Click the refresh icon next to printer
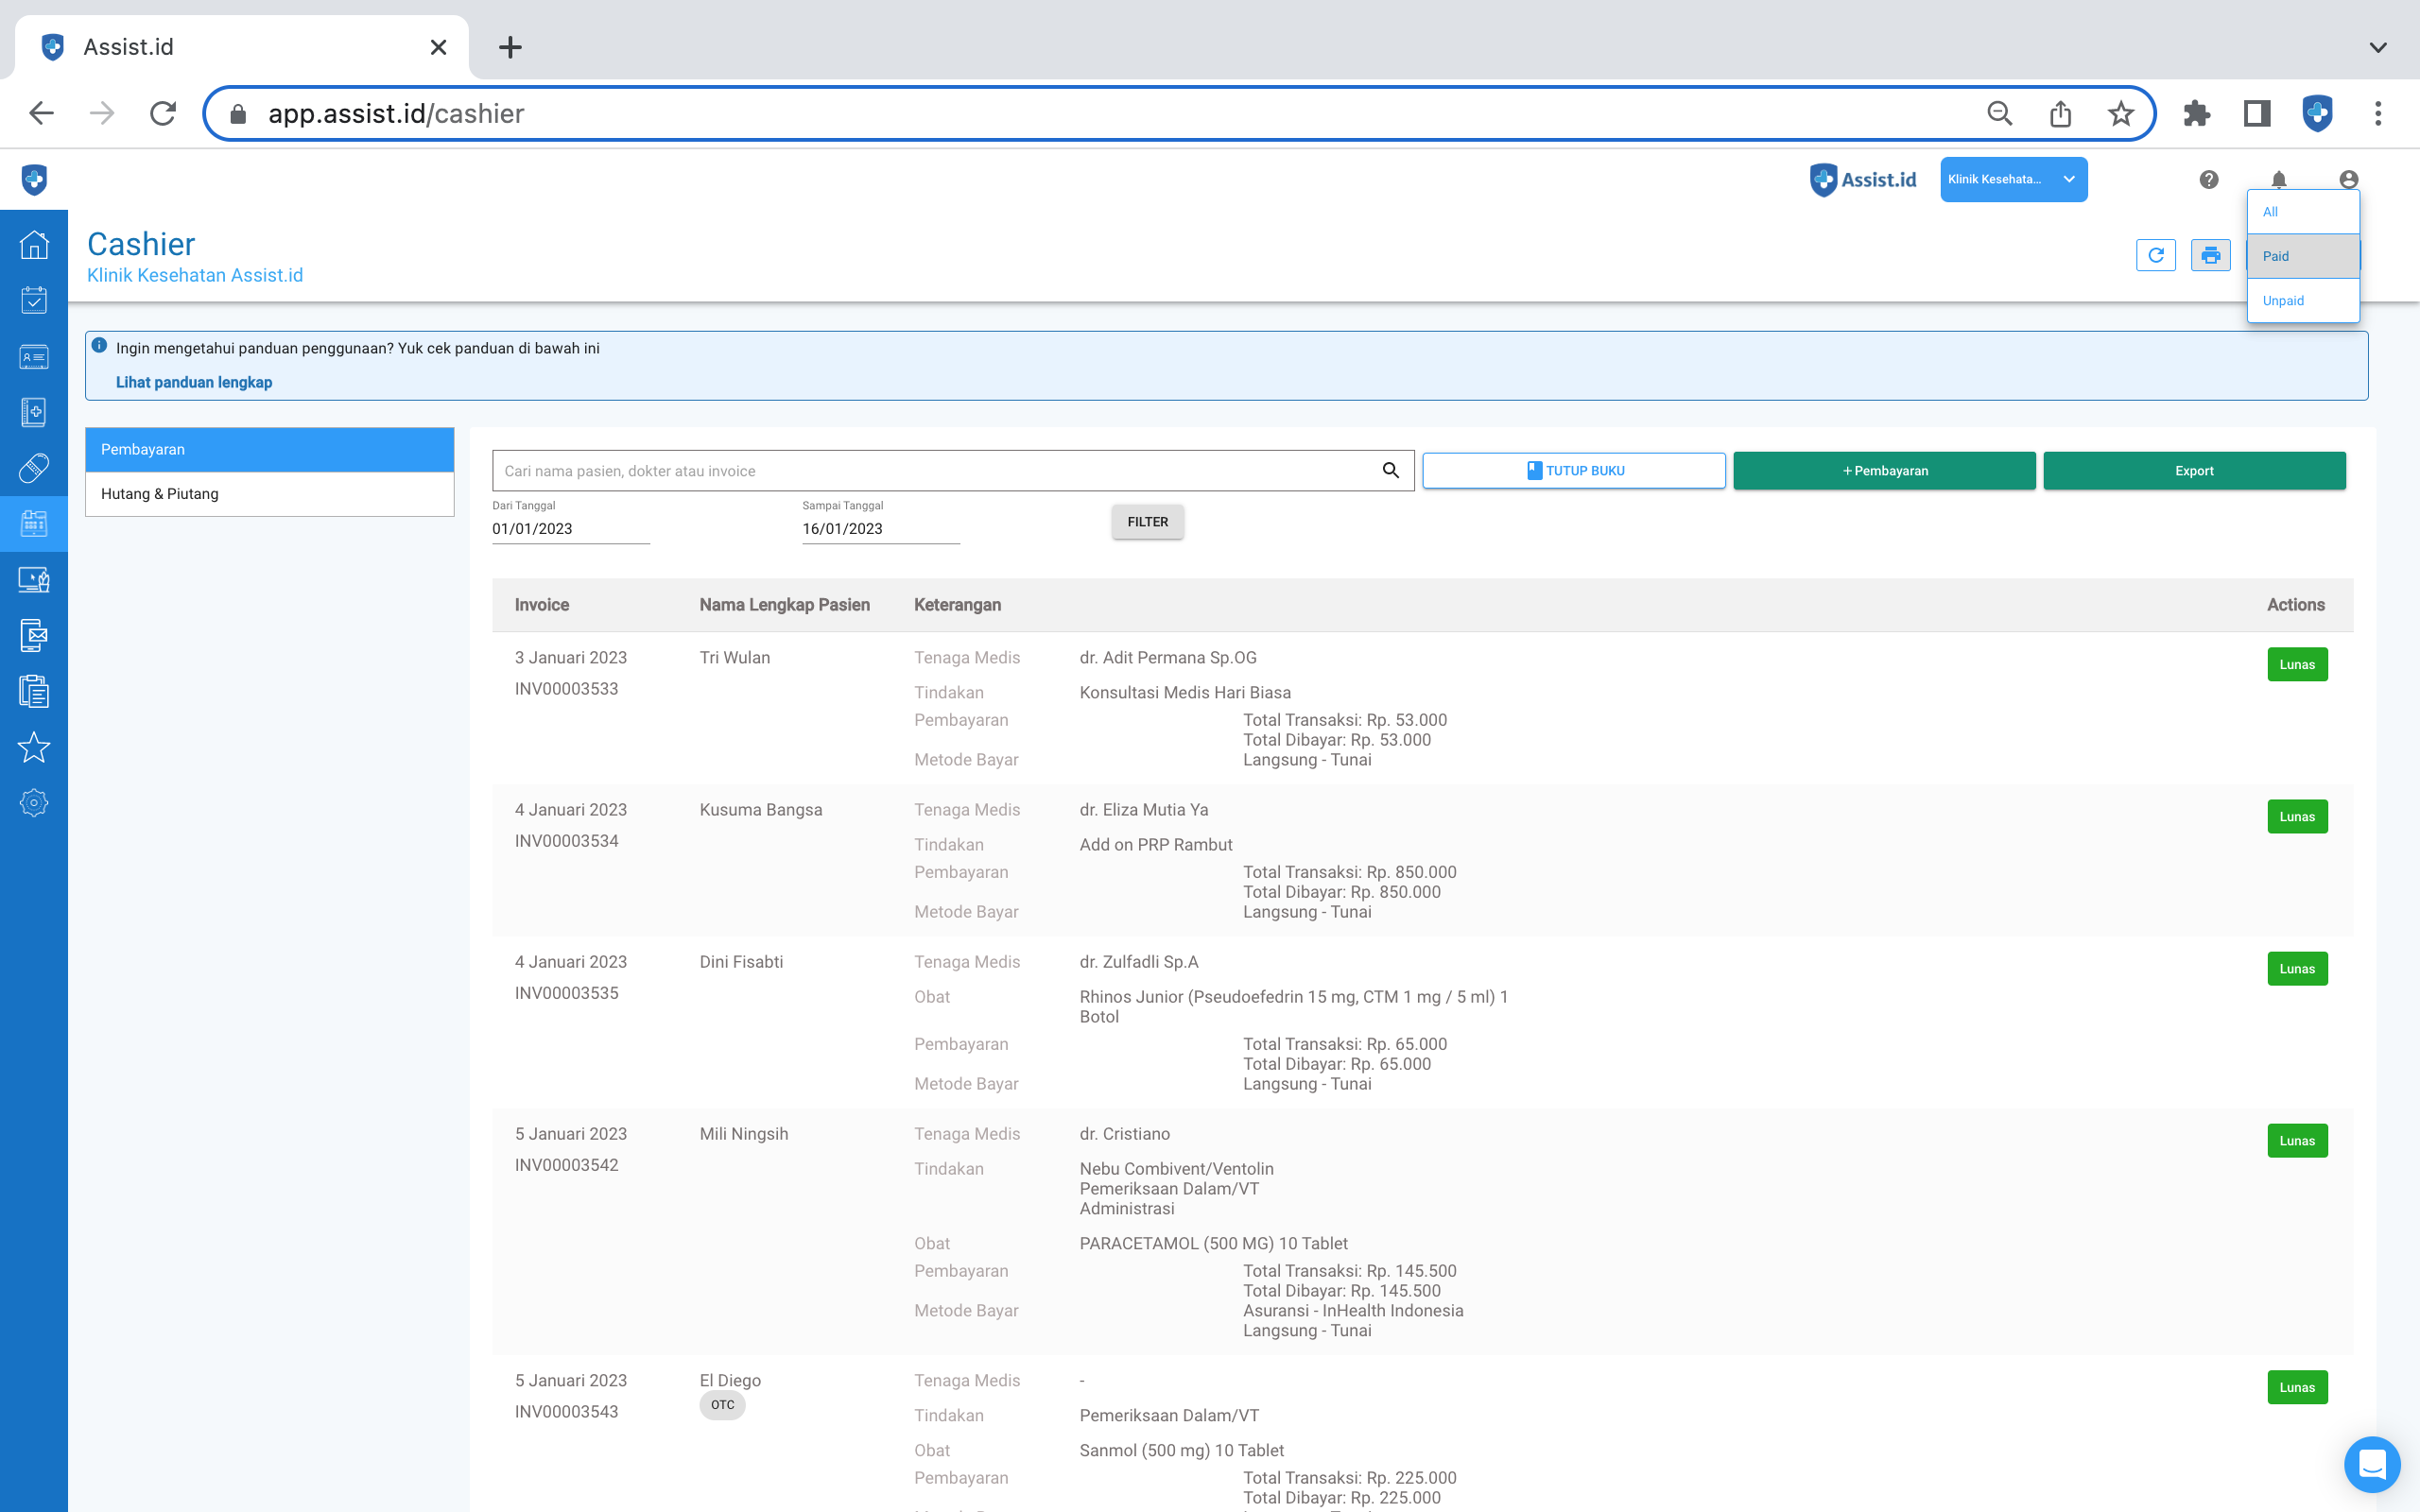The image size is (2420, 1512). [x=2155, y=255]
